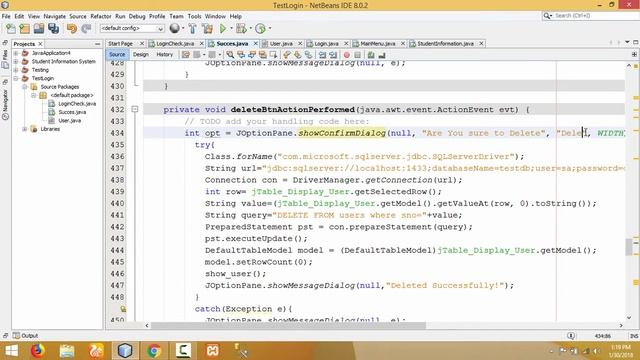Open the File menu
This screenshot has height=360, width=640.
[6, 16]
